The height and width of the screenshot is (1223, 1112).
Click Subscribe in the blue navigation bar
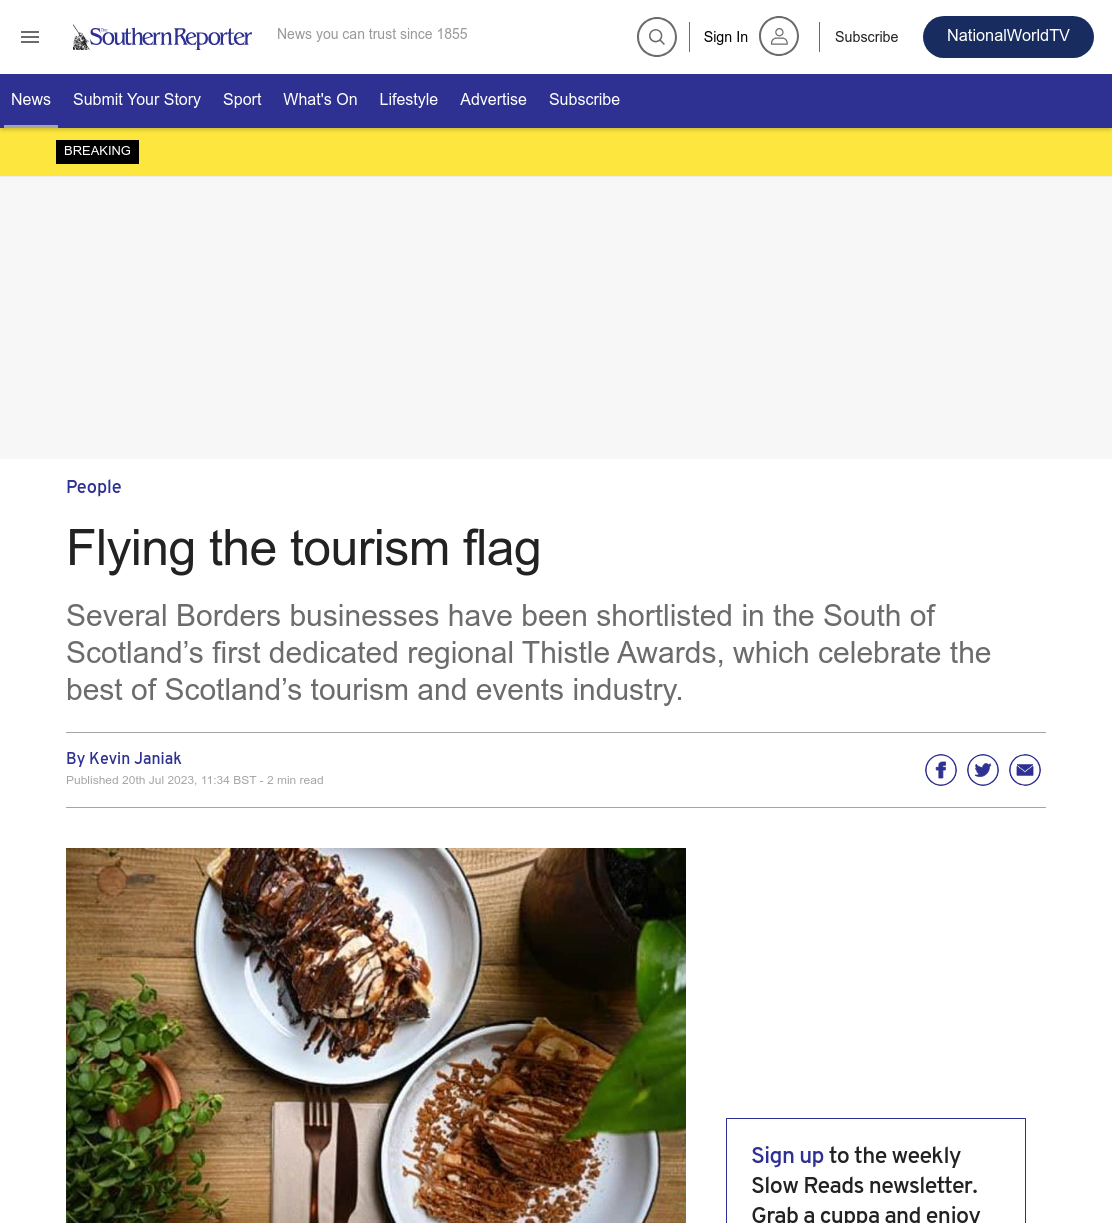[x=584, y=100]
